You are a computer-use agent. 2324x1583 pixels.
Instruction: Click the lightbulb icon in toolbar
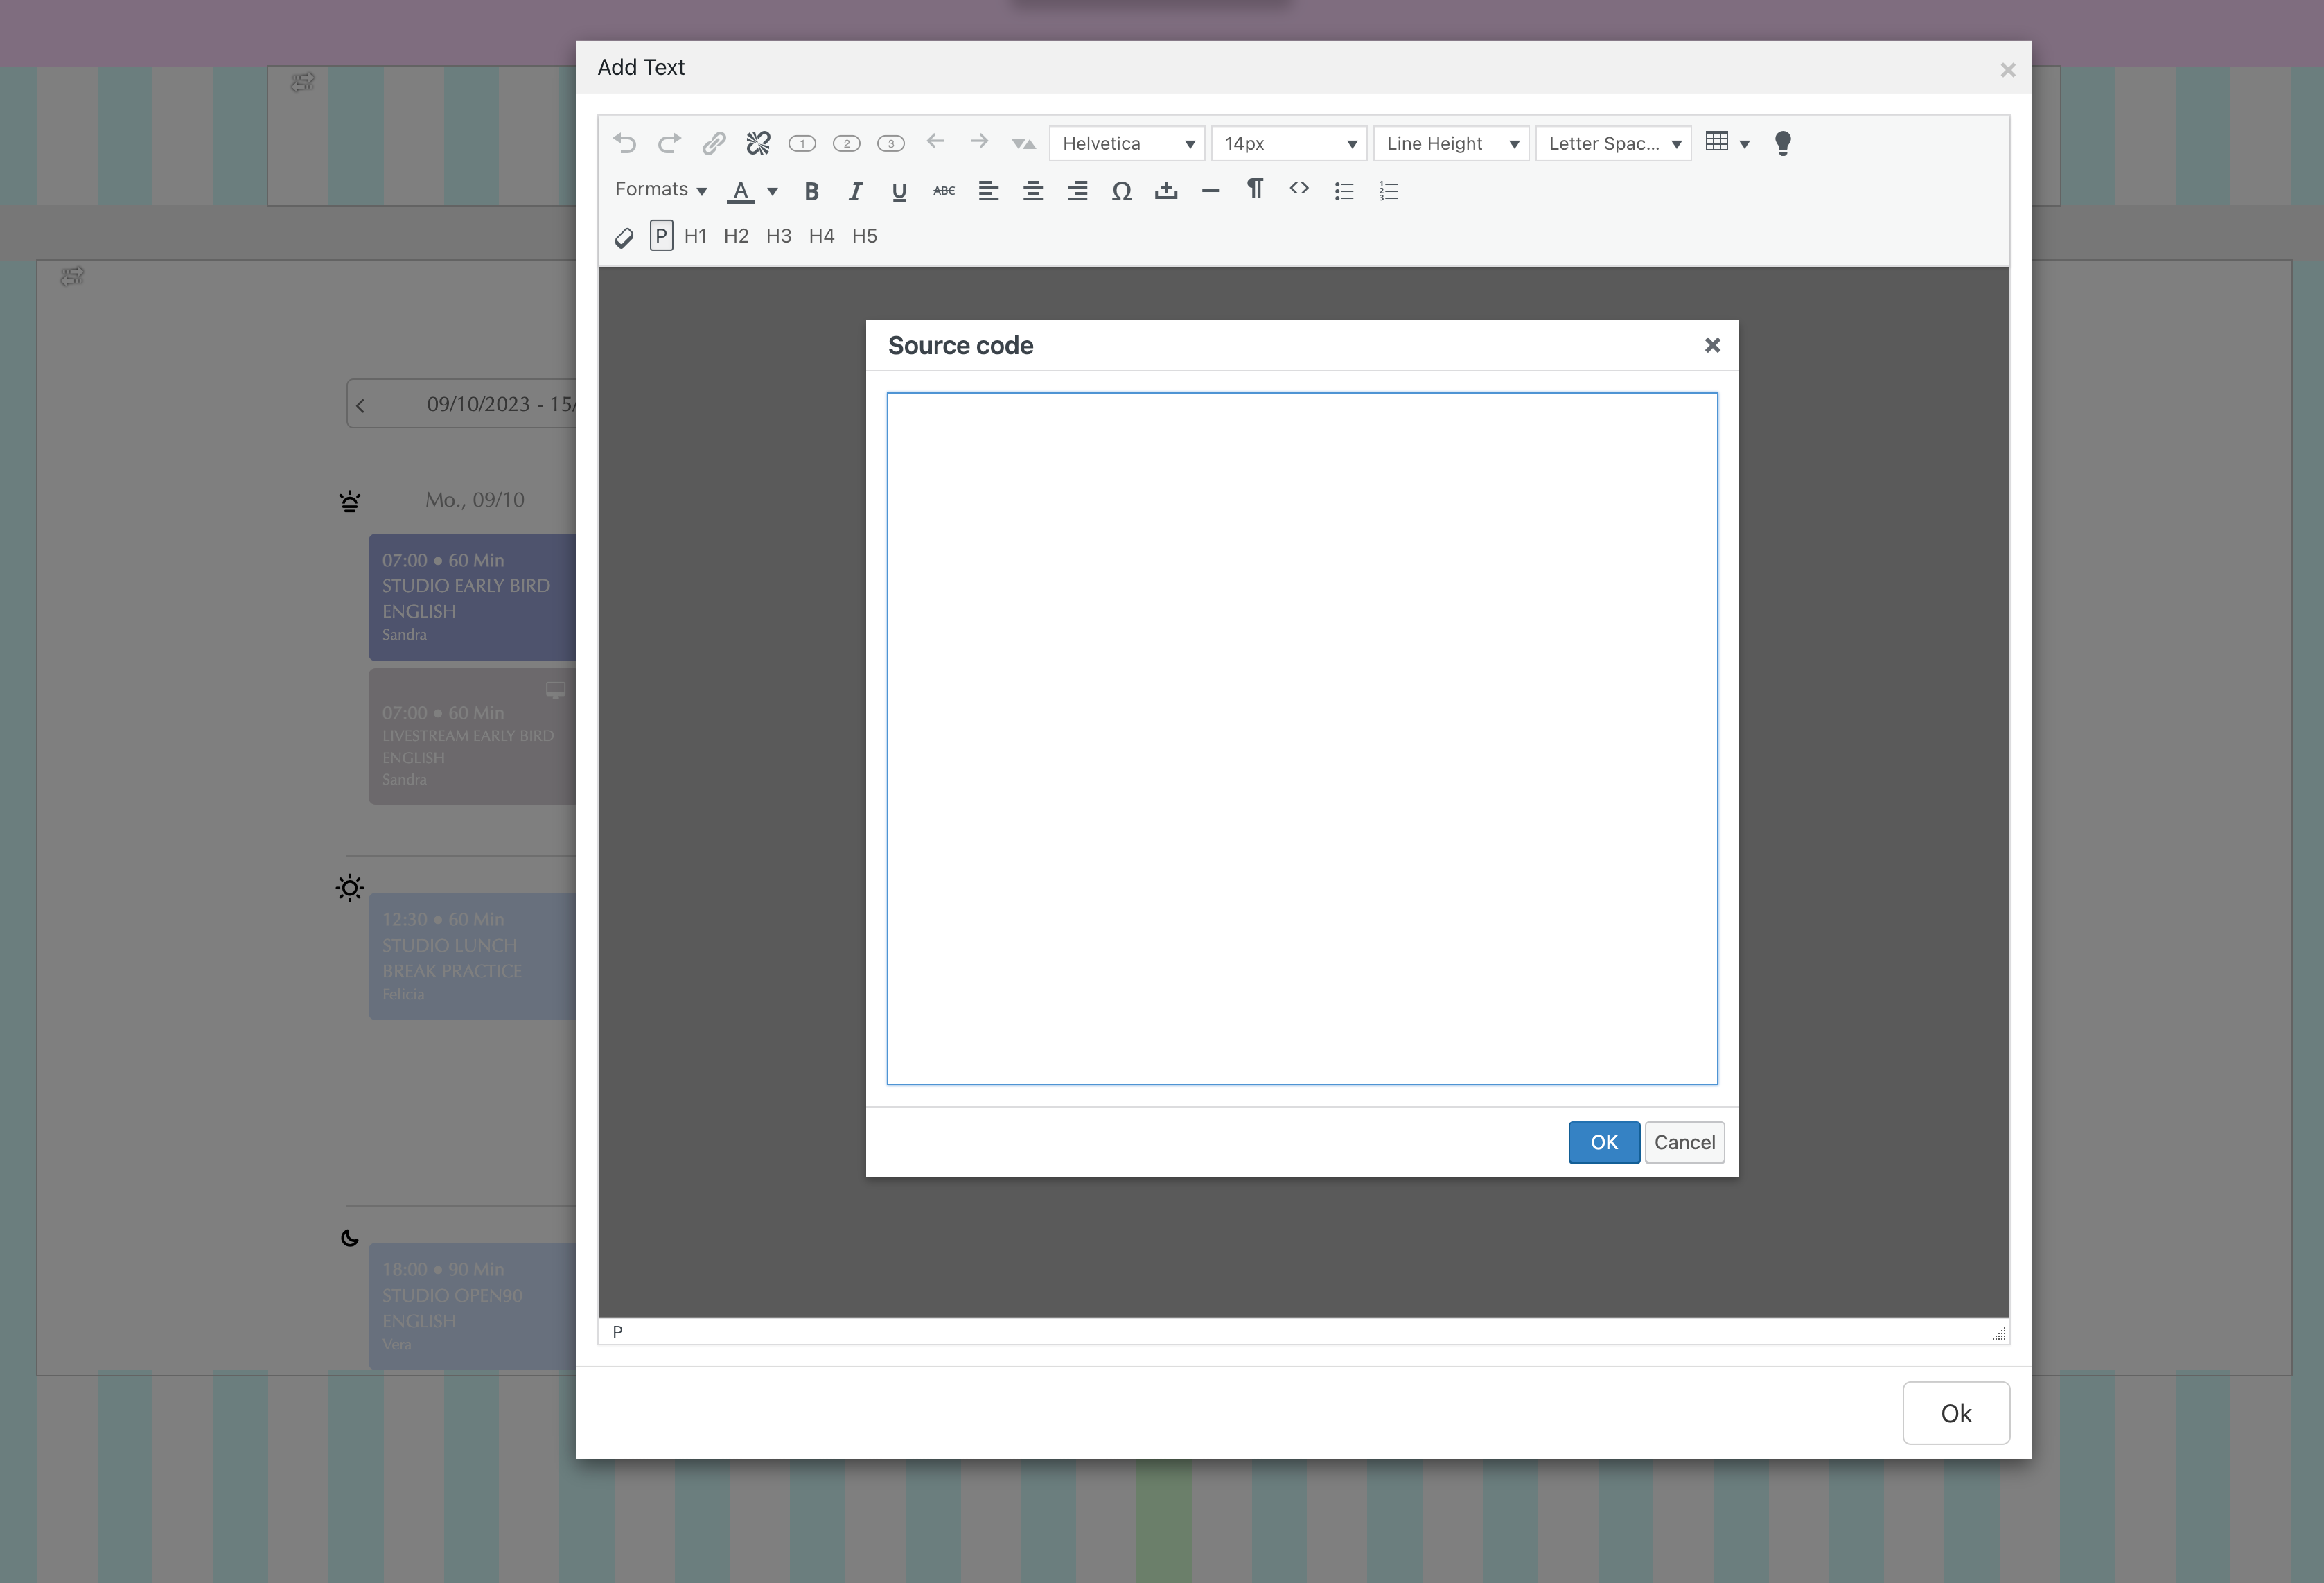1782,143
